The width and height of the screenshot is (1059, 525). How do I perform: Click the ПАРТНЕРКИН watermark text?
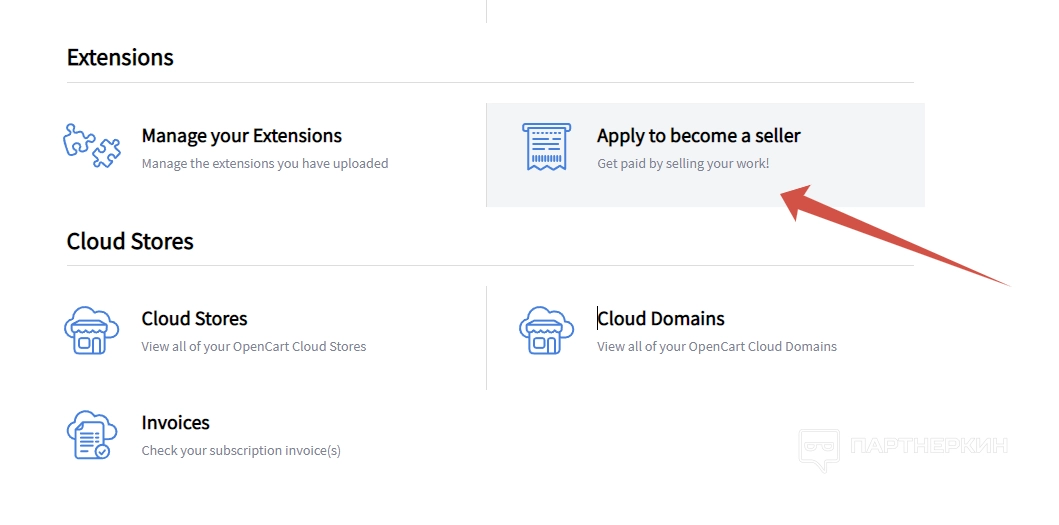tap(928, 446)
